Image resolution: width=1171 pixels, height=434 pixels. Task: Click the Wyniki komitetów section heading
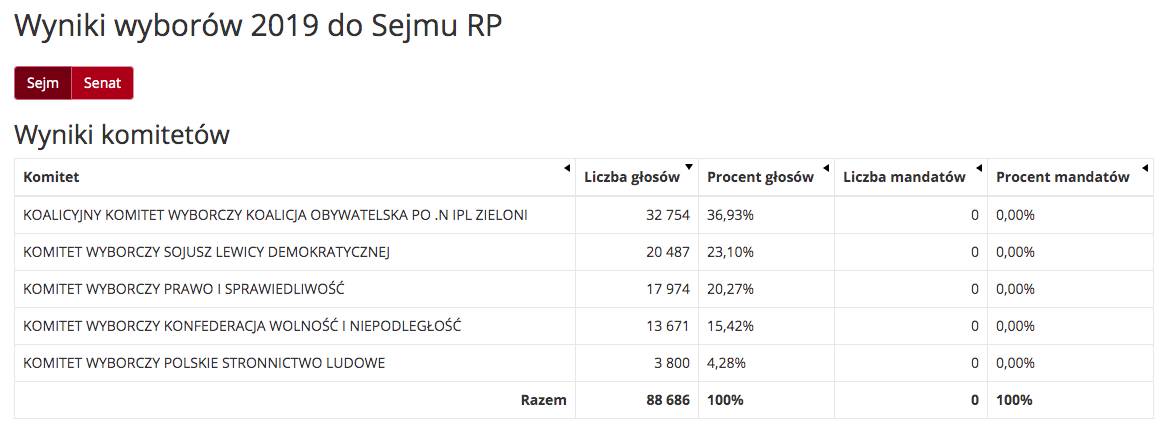pyautogui.click(x=122, y=134)
